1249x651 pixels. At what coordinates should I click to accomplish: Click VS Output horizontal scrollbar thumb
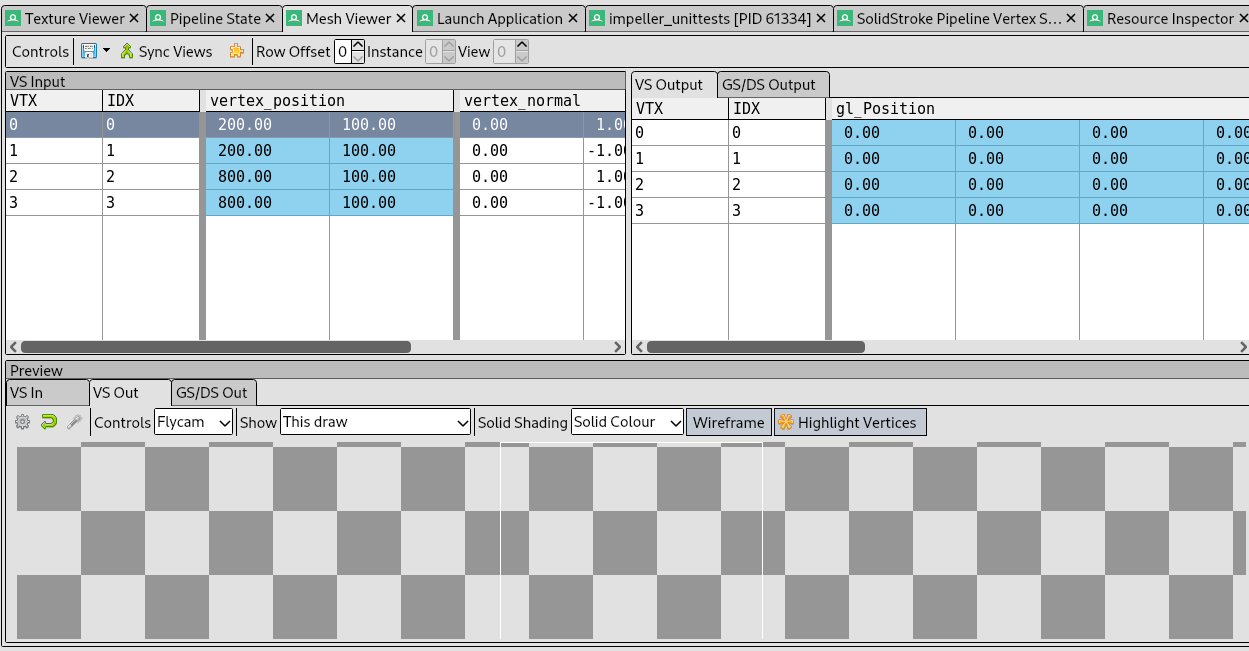point(755,347)
